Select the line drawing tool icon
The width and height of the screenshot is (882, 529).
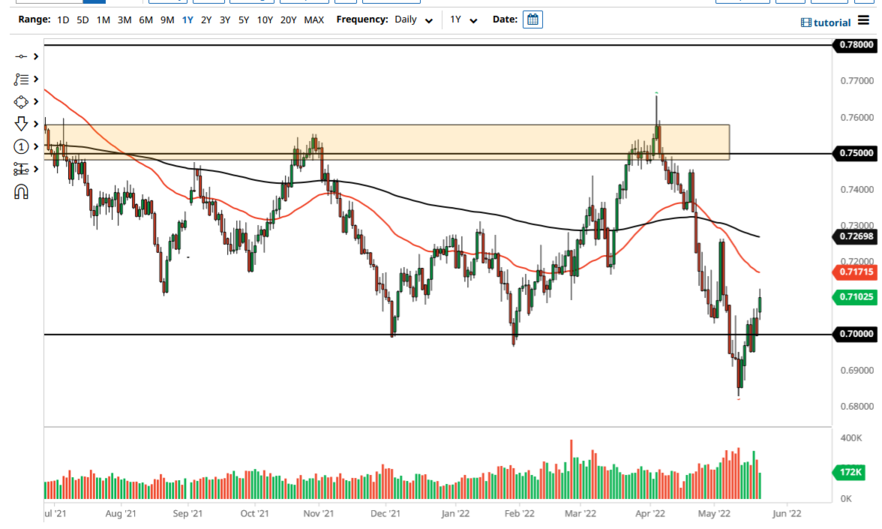coord(21,56)
